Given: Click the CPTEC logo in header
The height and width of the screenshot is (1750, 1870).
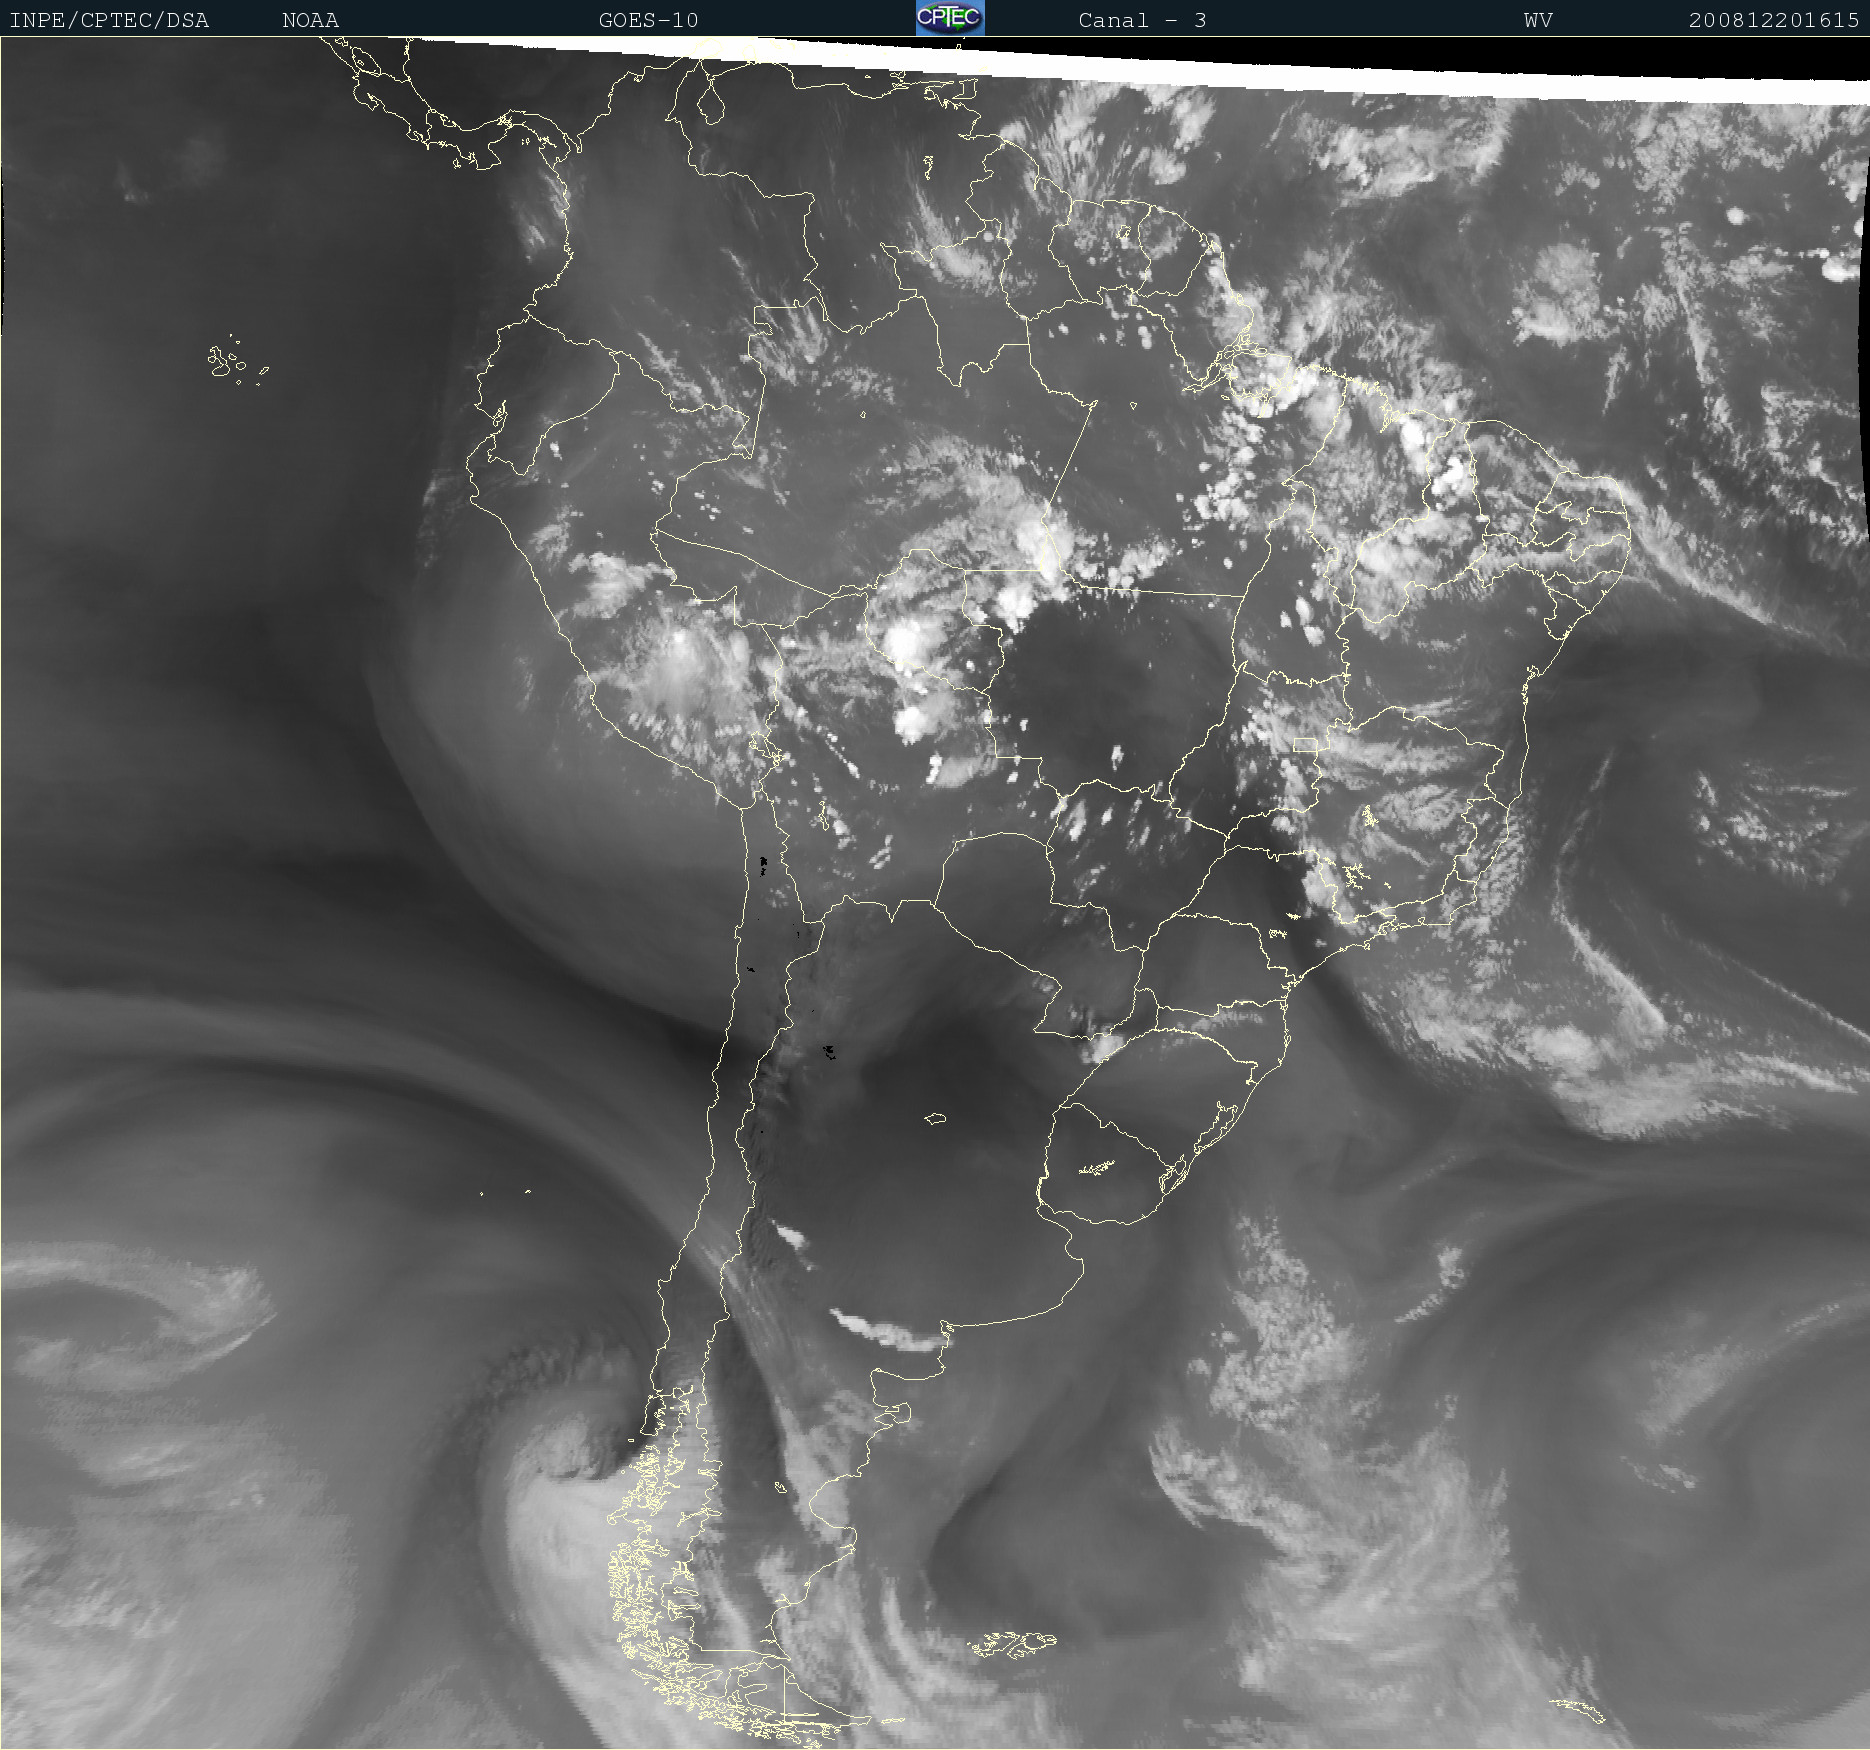Looking at the screenshot, I should pos(950,18).
